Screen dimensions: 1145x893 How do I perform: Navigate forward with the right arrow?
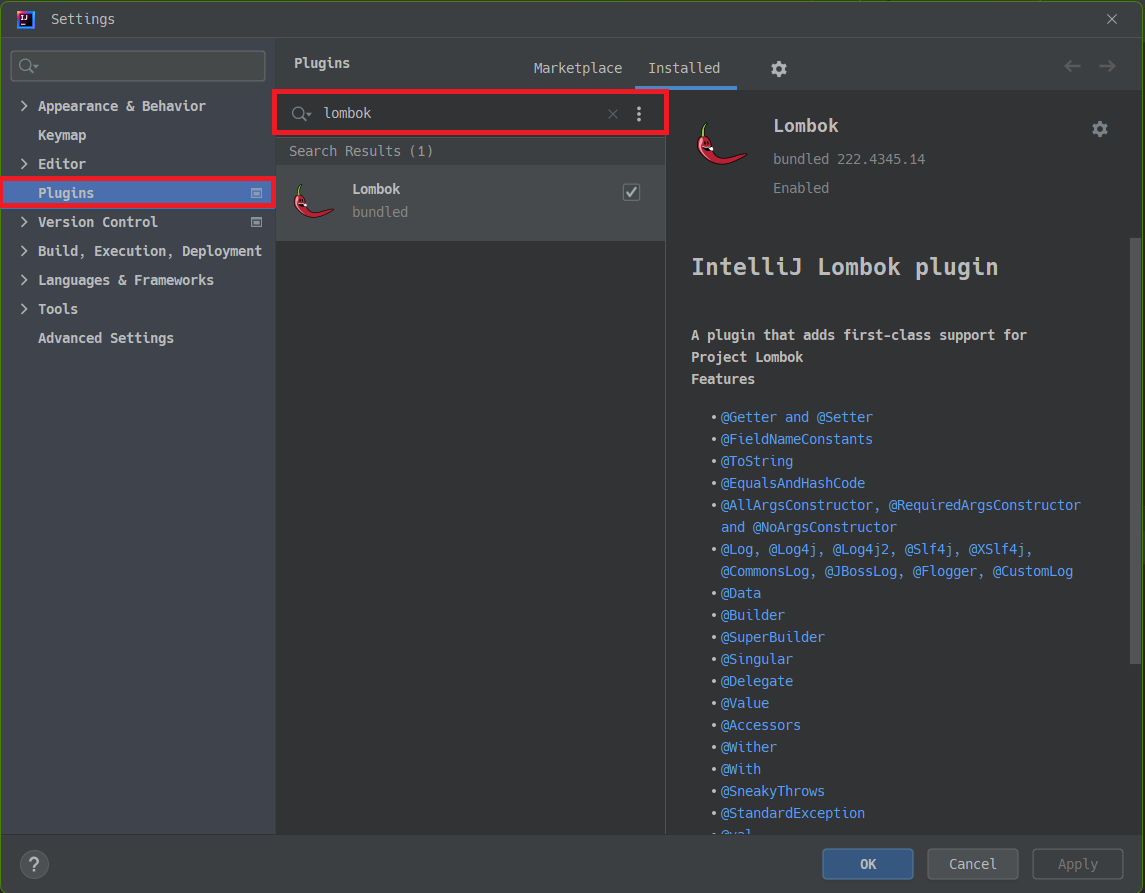pos(1107,66)
